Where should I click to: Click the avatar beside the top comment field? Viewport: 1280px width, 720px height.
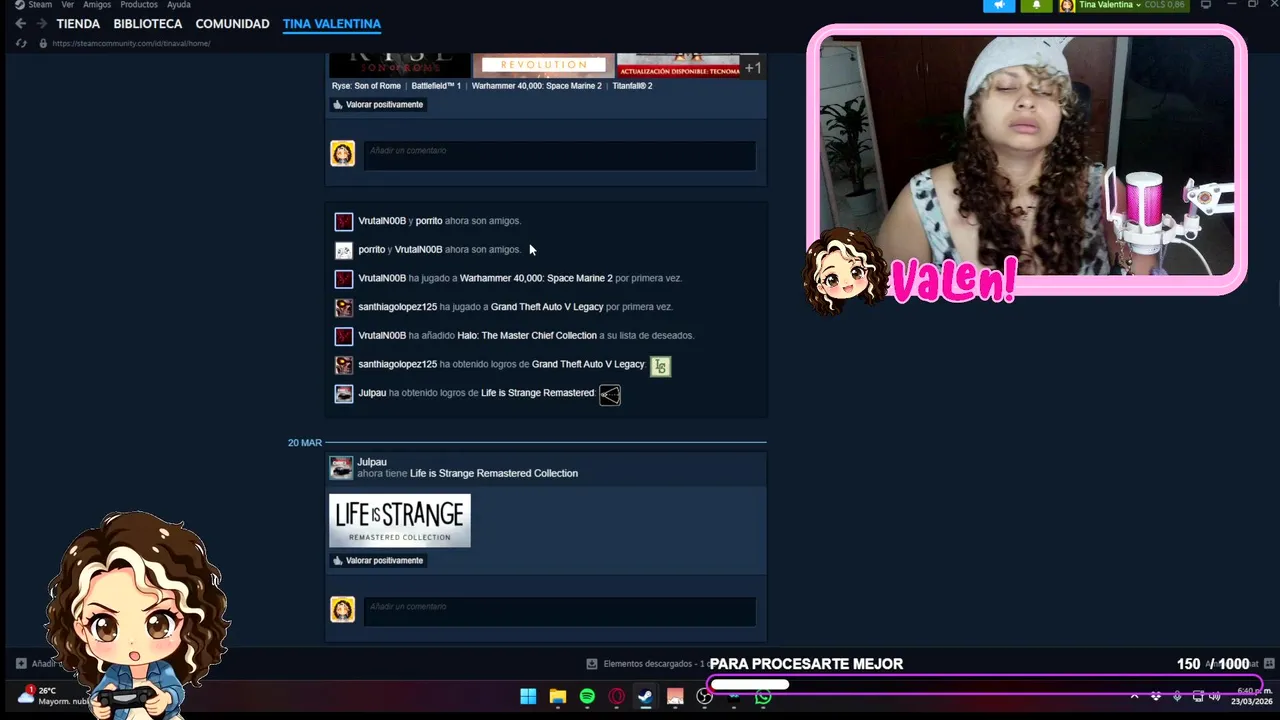coord(343,153)
